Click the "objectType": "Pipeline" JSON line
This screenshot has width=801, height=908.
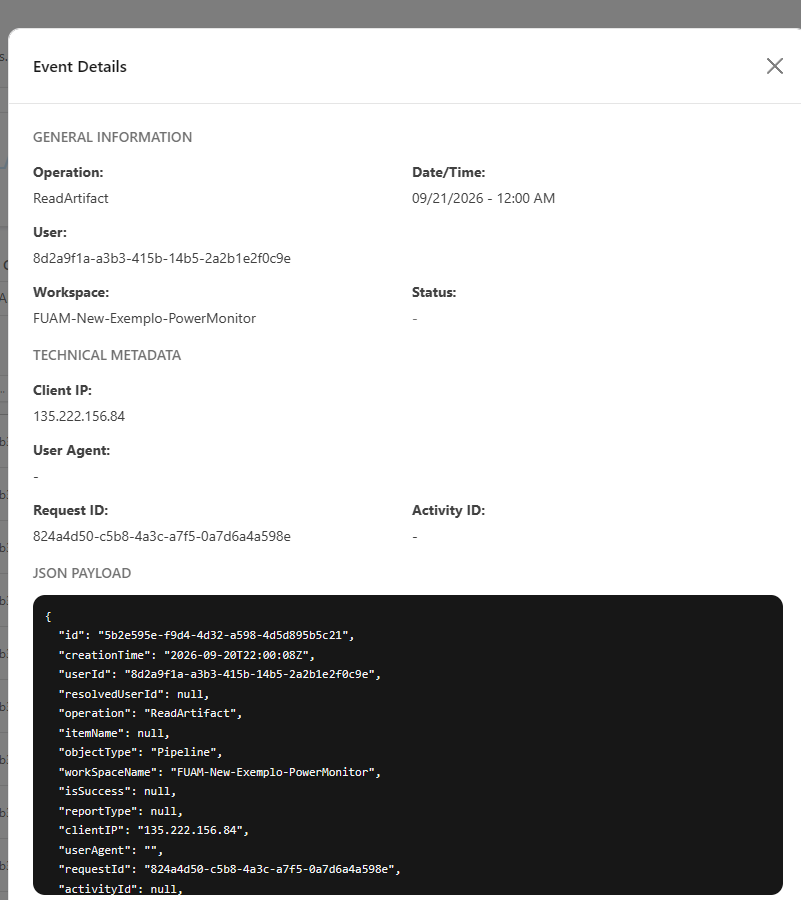point(140,752)
